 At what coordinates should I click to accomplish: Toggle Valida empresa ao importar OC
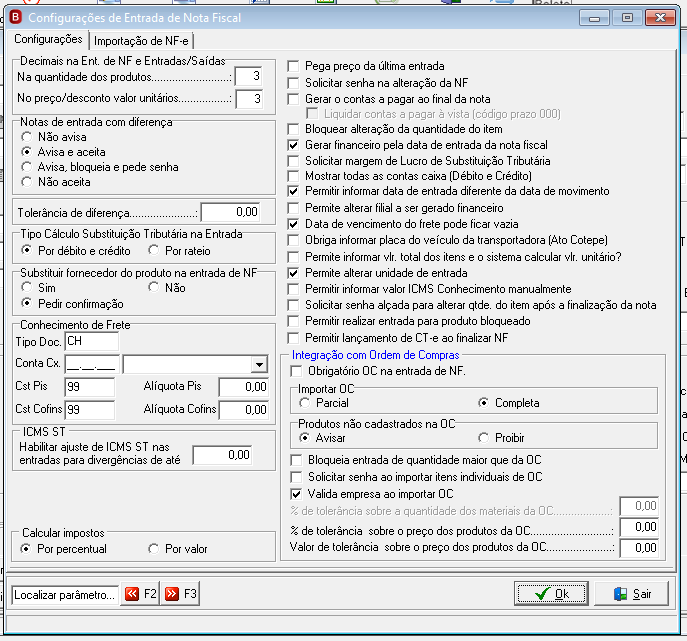[x=296, y=494]
